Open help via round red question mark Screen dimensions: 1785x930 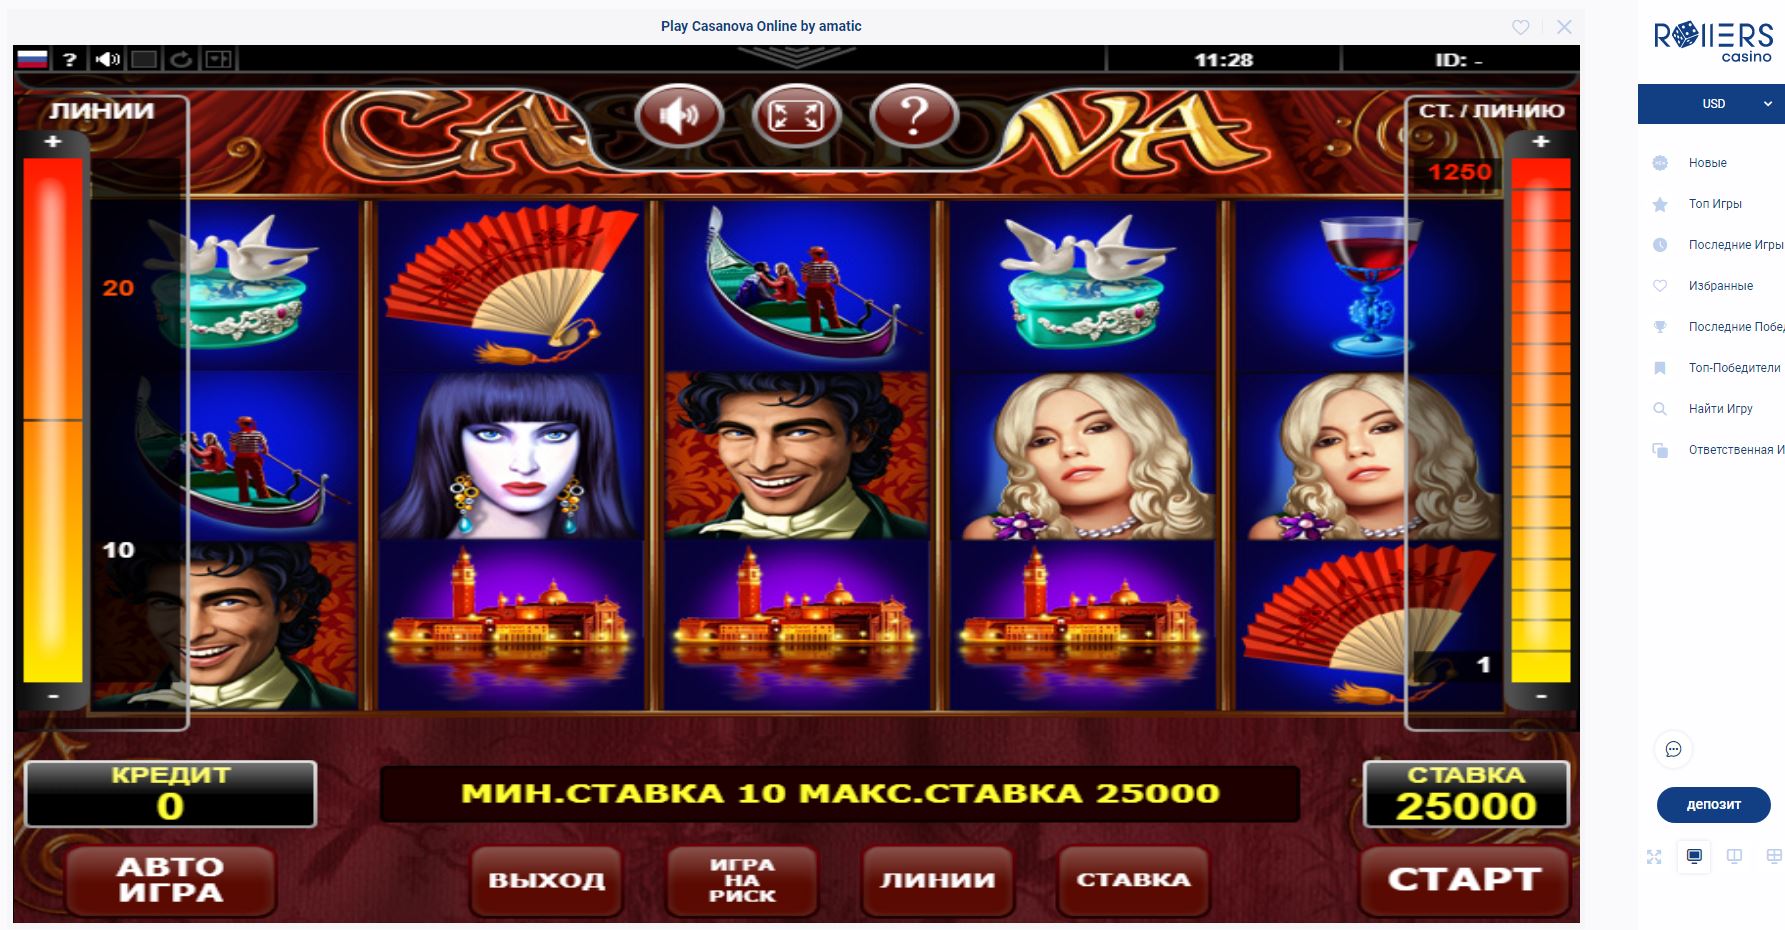914,116
